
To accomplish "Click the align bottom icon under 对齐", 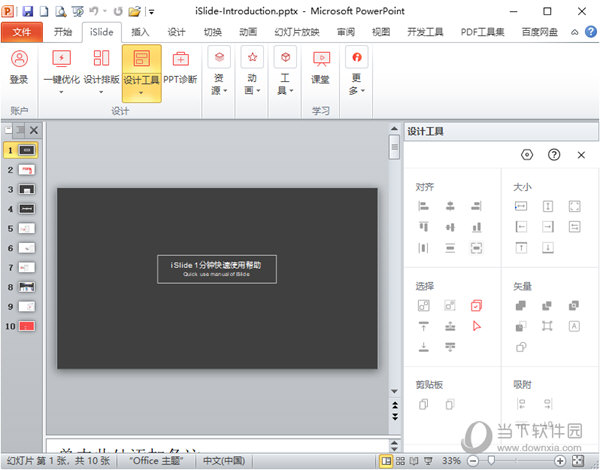I will 476,227.
